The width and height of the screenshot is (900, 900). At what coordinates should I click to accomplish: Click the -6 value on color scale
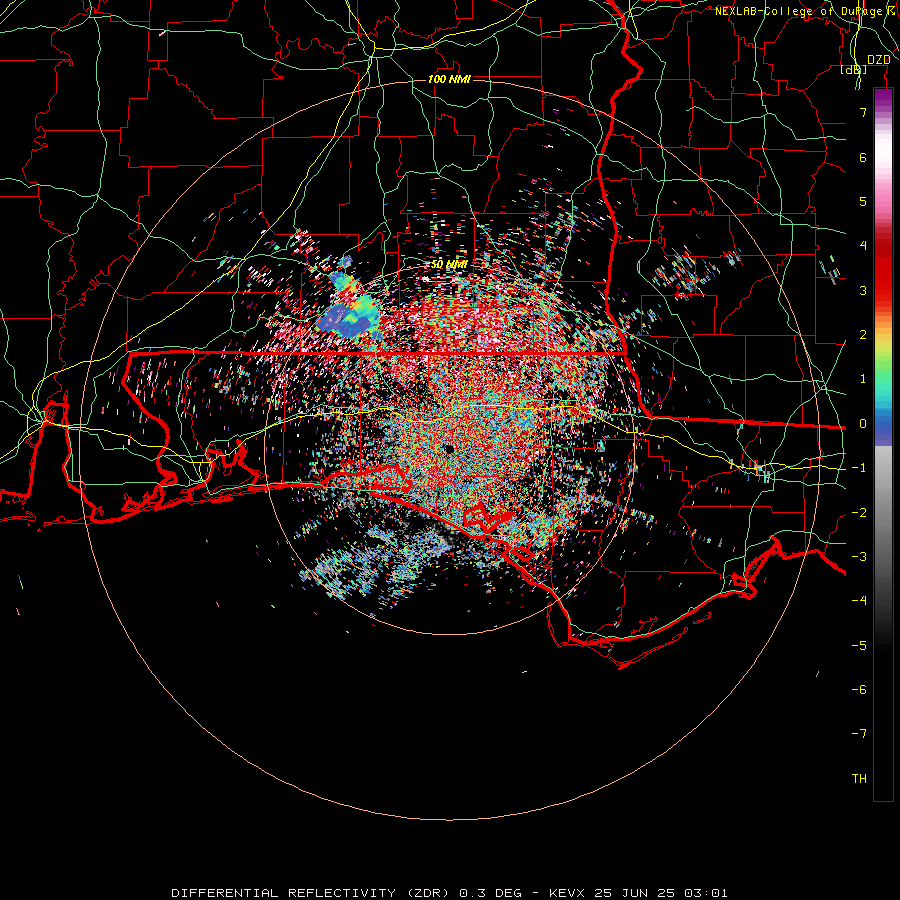[x=859, y=690]
